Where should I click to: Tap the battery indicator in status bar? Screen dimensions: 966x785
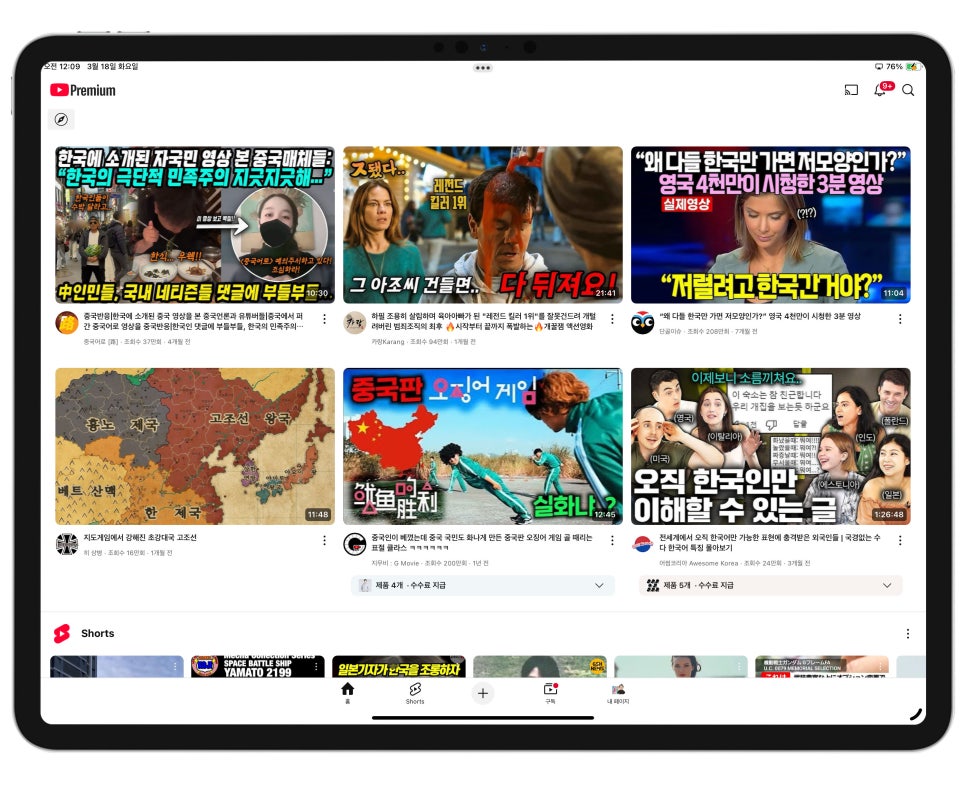pyautogui.click(x=913, y=67)
